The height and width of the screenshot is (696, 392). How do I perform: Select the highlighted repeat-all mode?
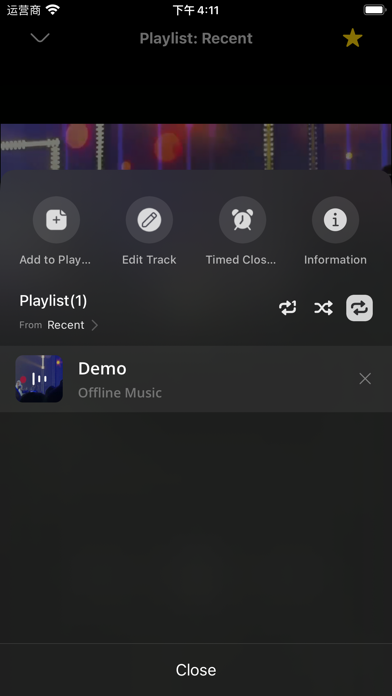point(360,308)
